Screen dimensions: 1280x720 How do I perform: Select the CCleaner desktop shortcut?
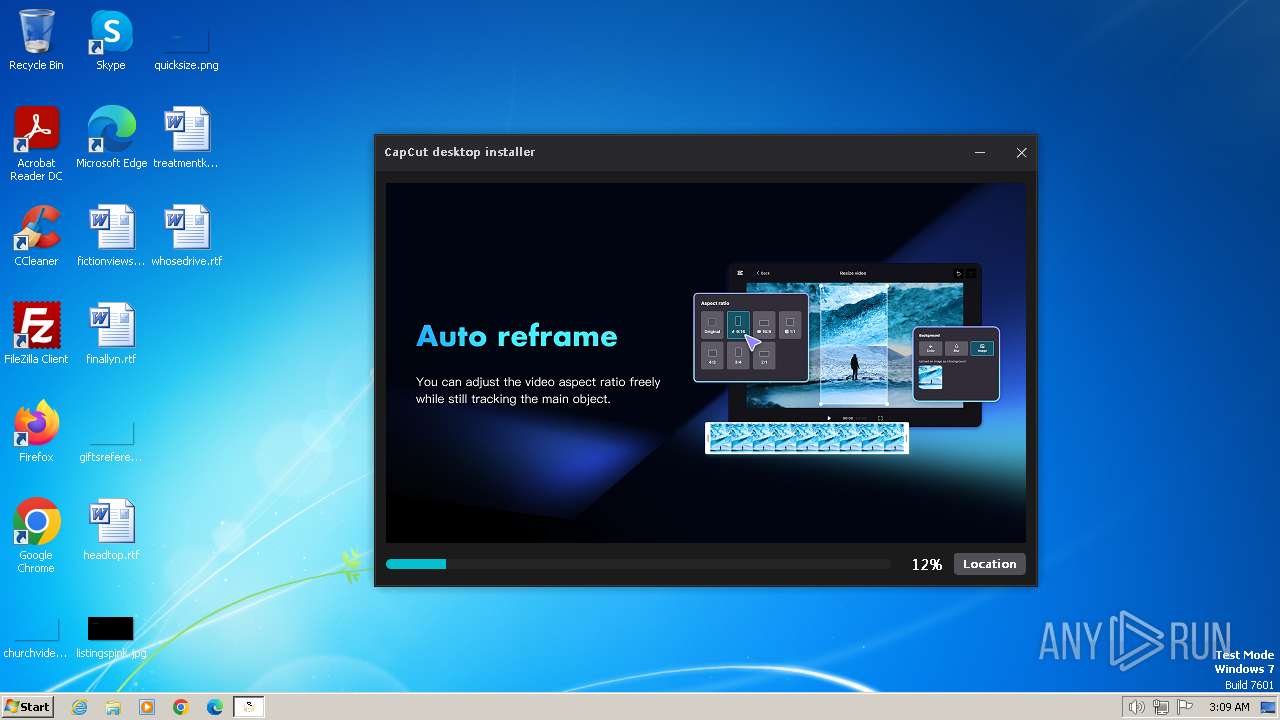tap(36, 237)
